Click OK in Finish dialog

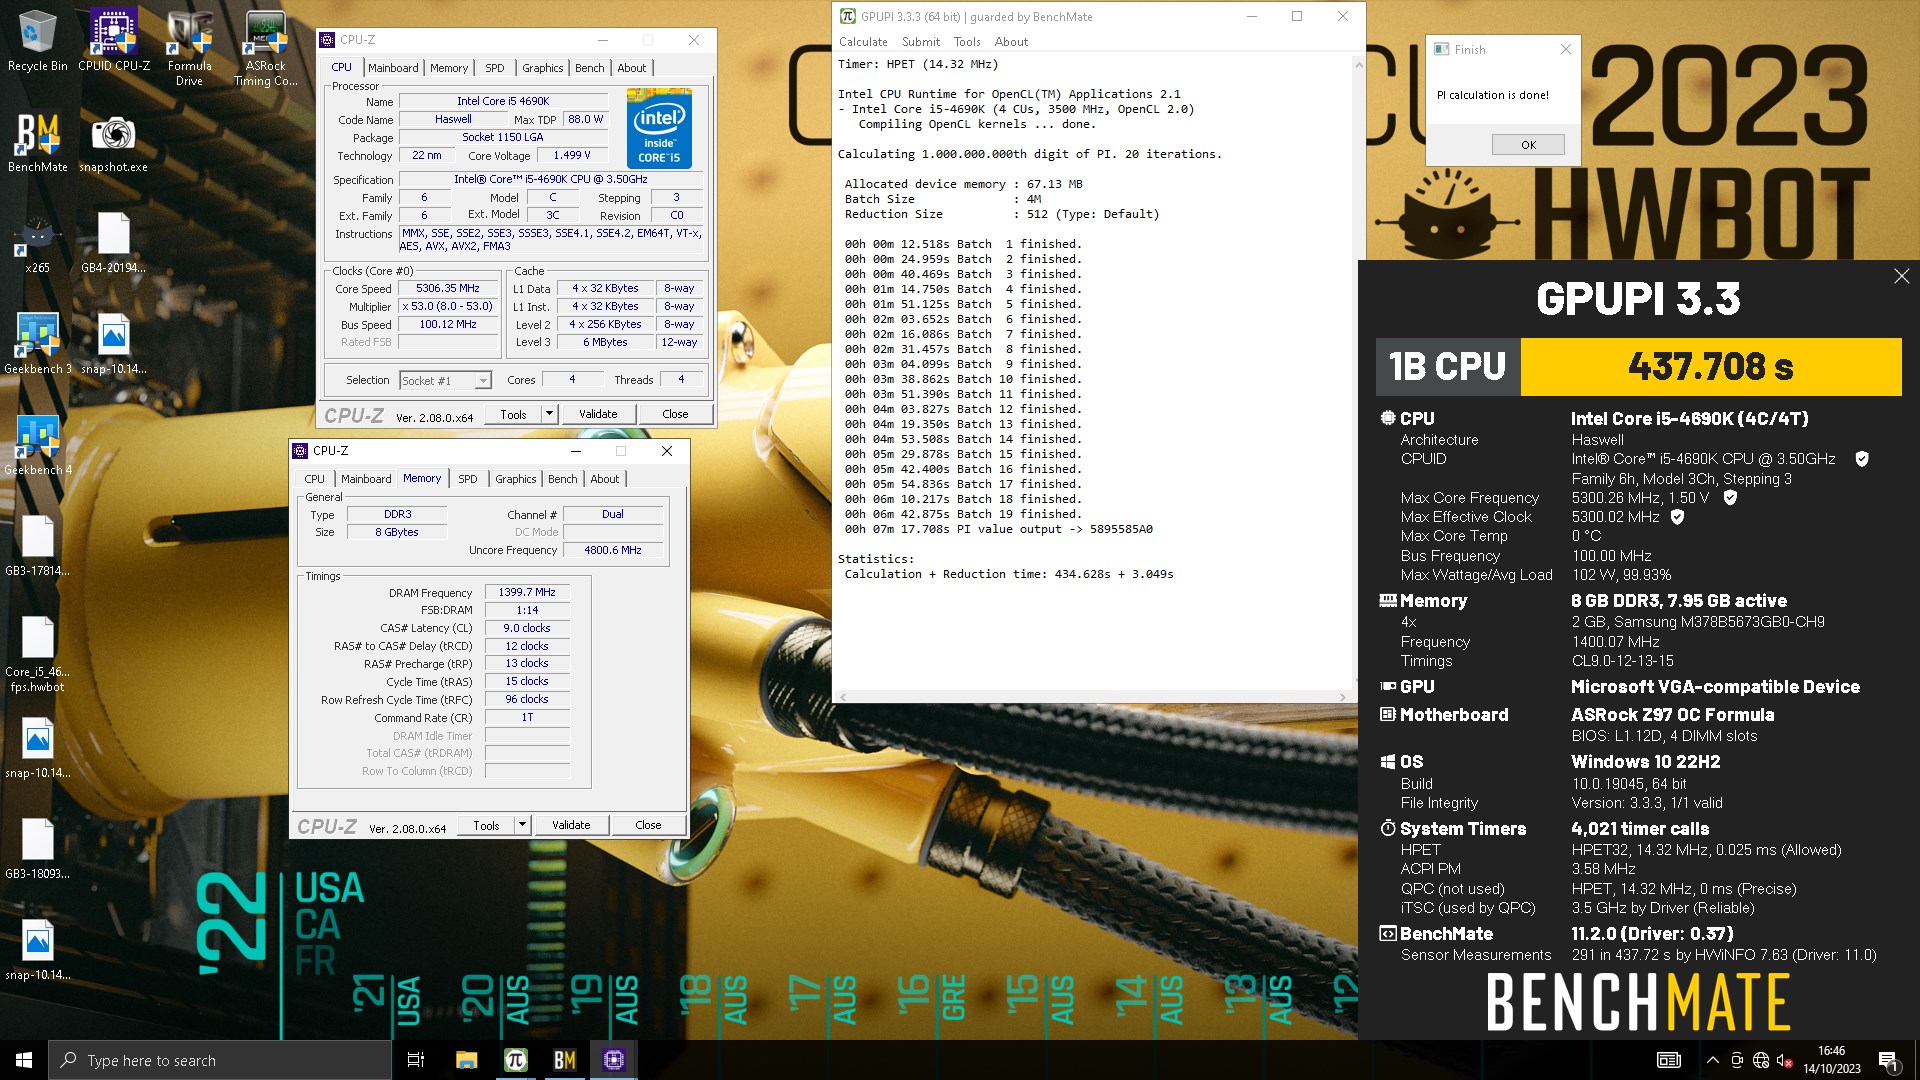(1528, 145)
